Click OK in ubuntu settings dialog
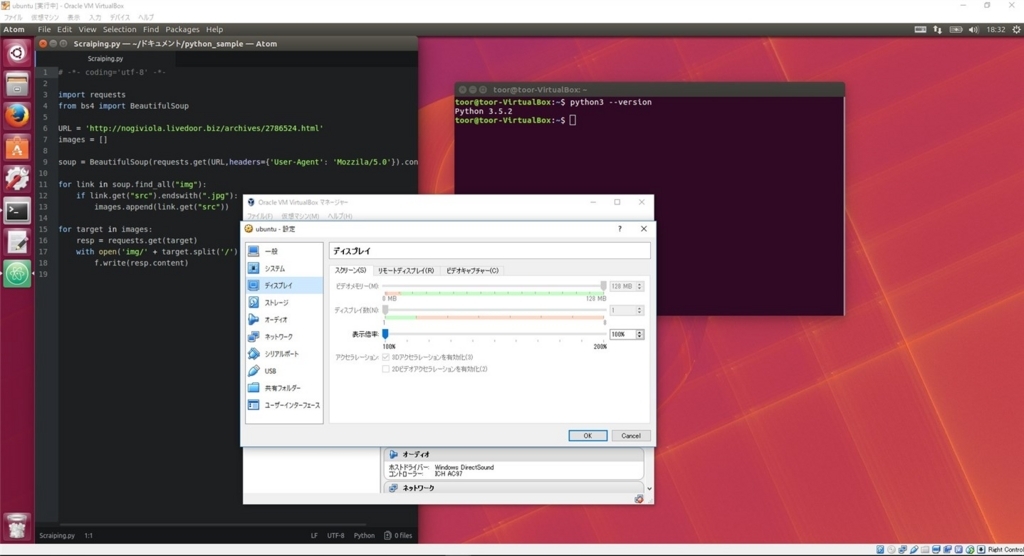The image size is (1024, 556). point(587,436)
